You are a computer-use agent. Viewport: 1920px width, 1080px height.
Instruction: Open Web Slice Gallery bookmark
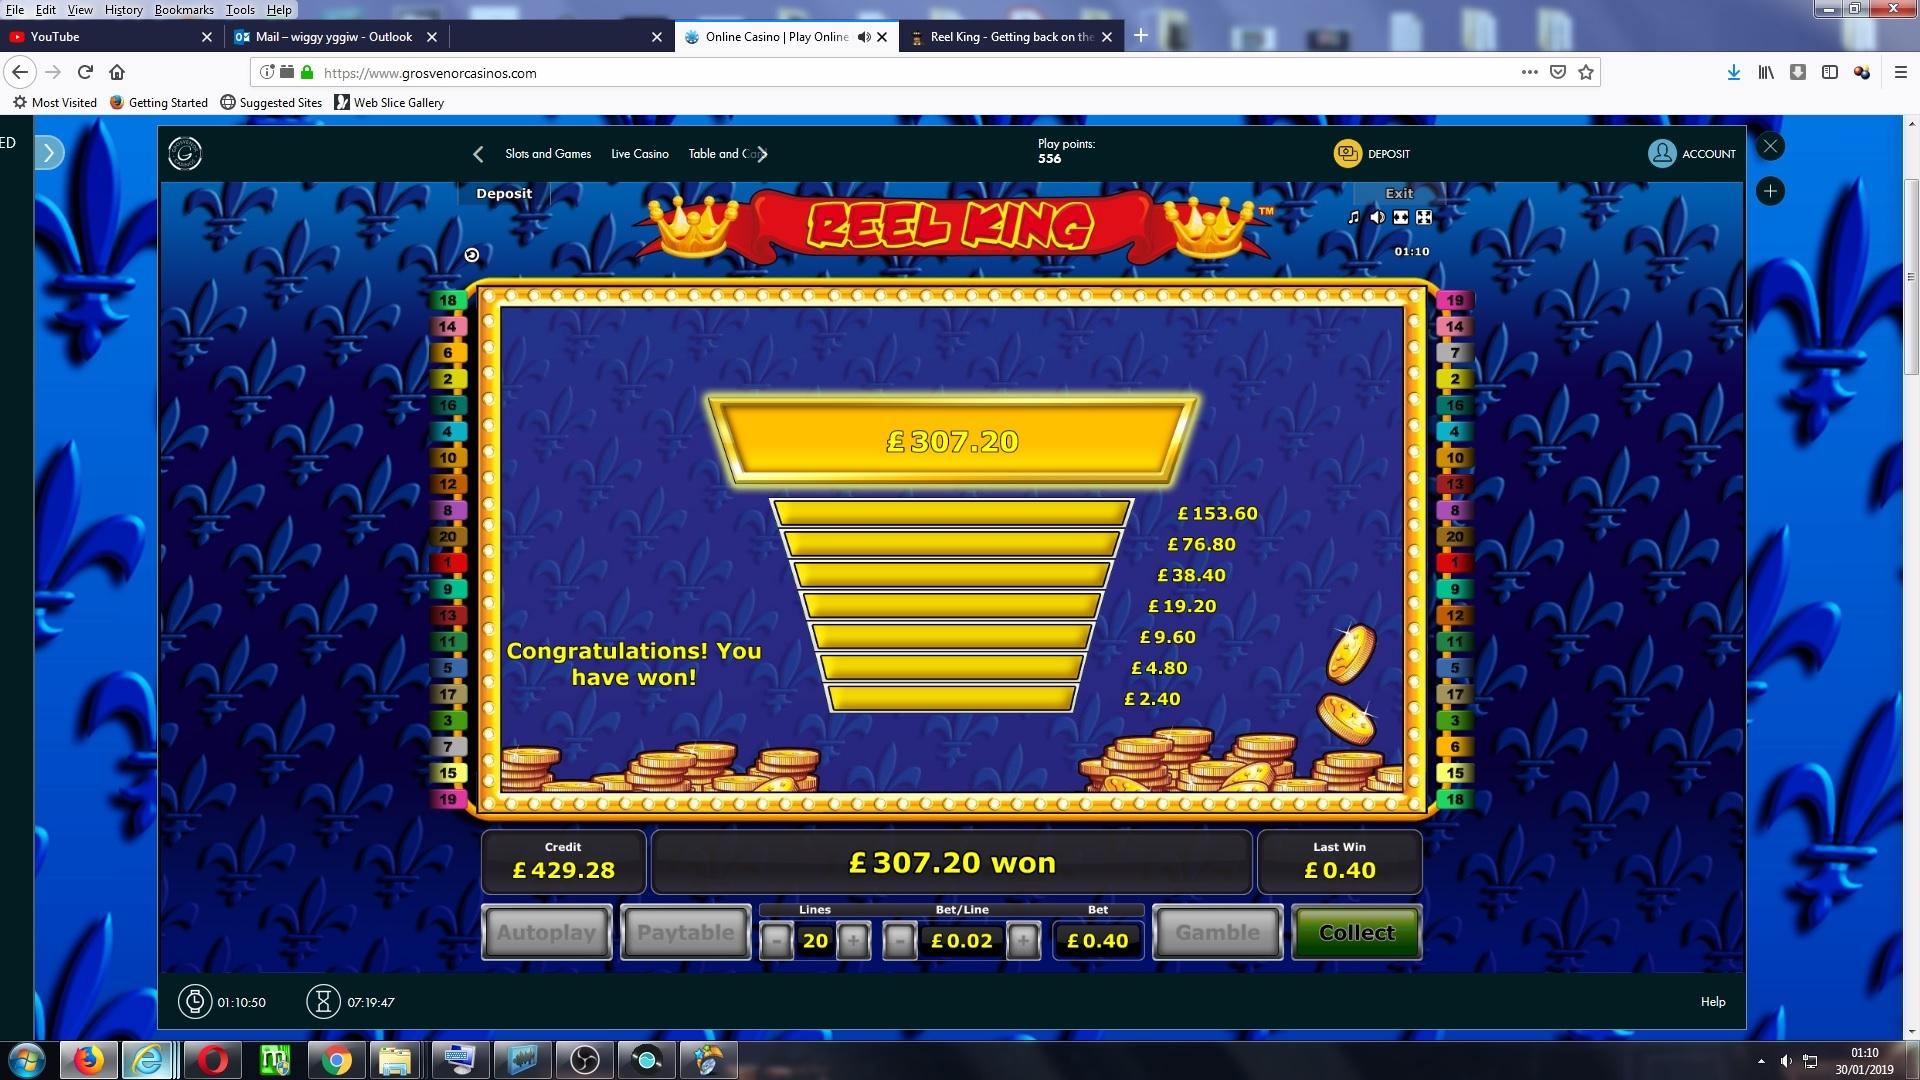click(x=389, y=102)
